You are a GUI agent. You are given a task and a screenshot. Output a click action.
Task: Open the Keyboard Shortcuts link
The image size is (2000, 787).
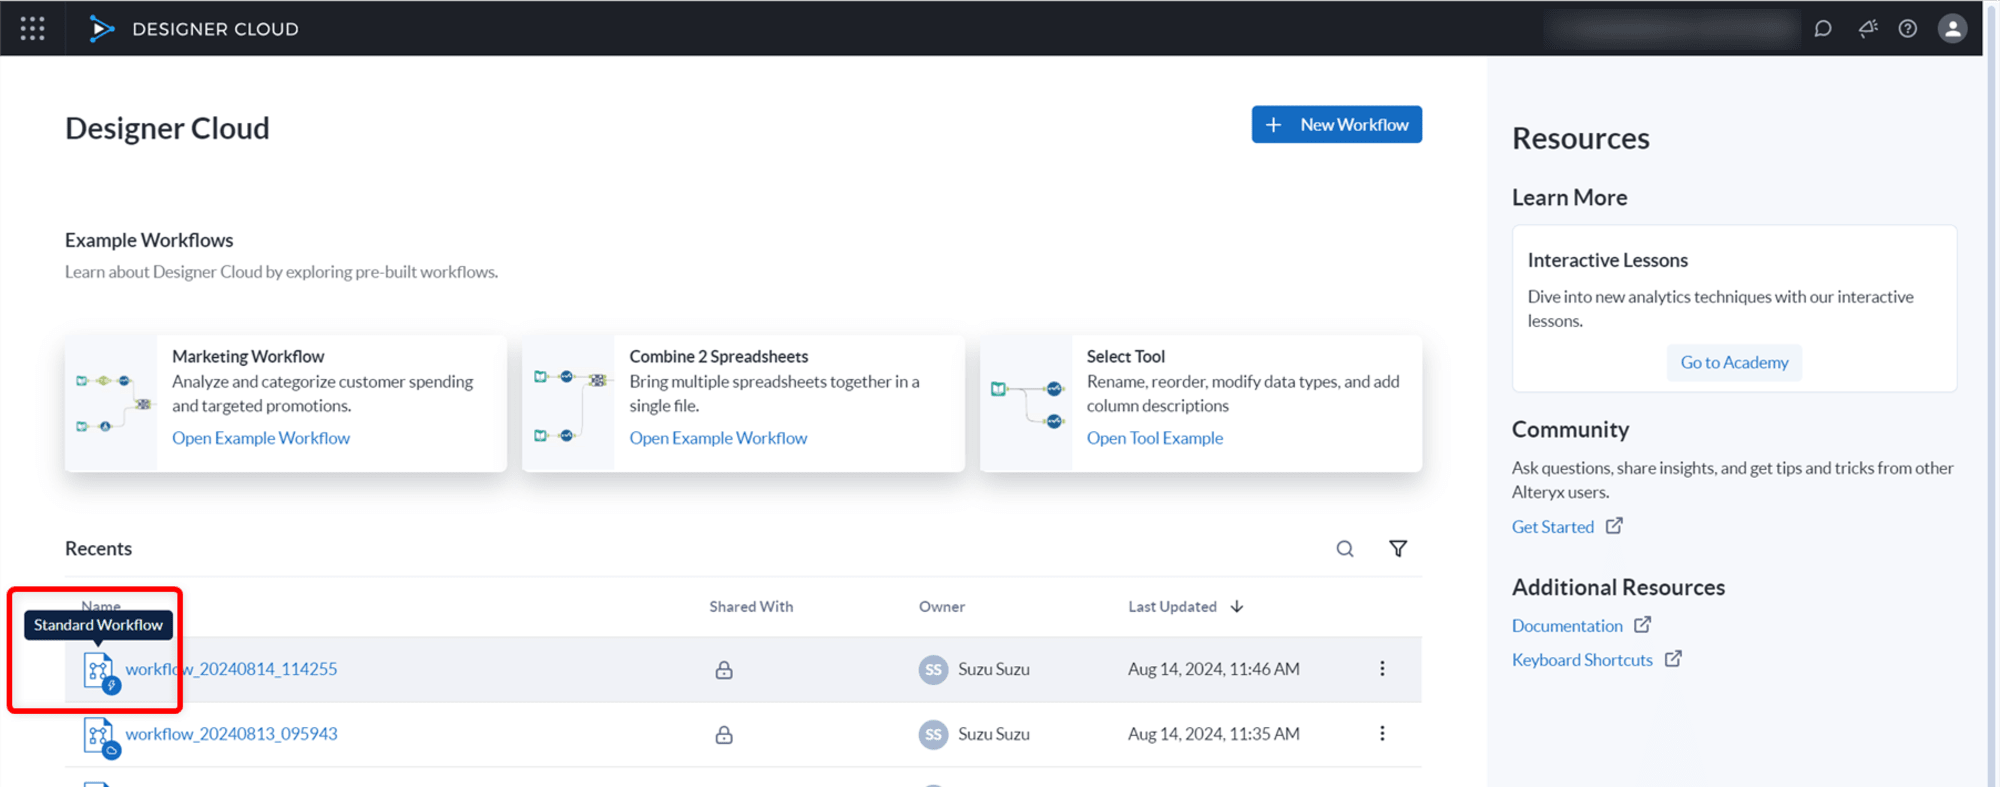[x=1582, y=660]
